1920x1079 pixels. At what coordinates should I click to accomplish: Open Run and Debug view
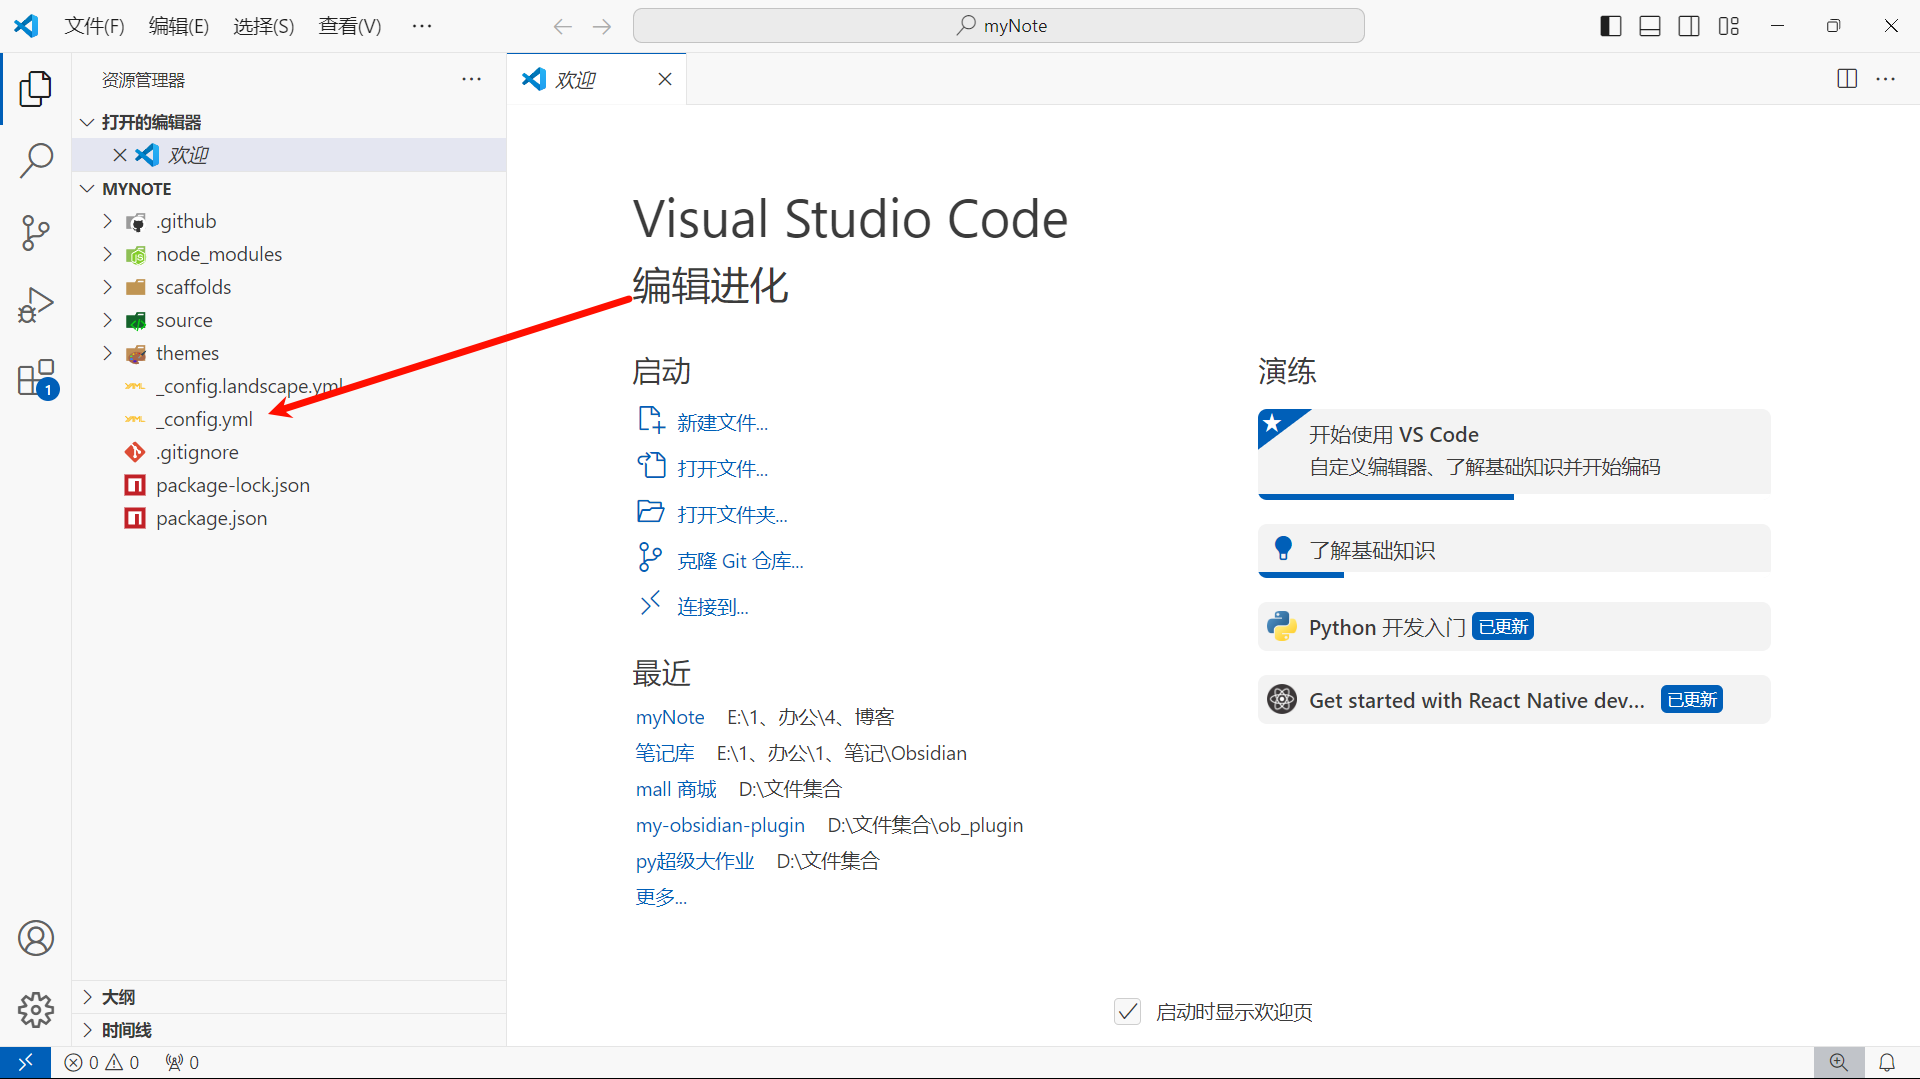click(x=36, y=306)
